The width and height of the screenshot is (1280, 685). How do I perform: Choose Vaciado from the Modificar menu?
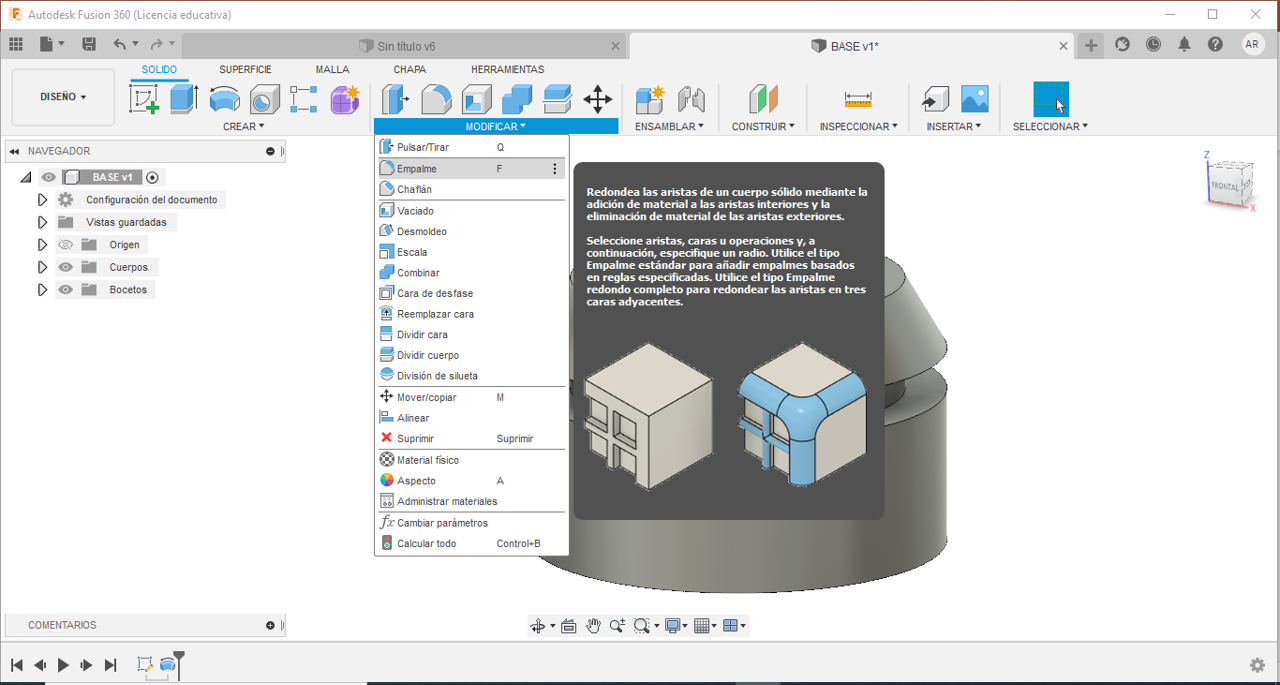(470, 211)
